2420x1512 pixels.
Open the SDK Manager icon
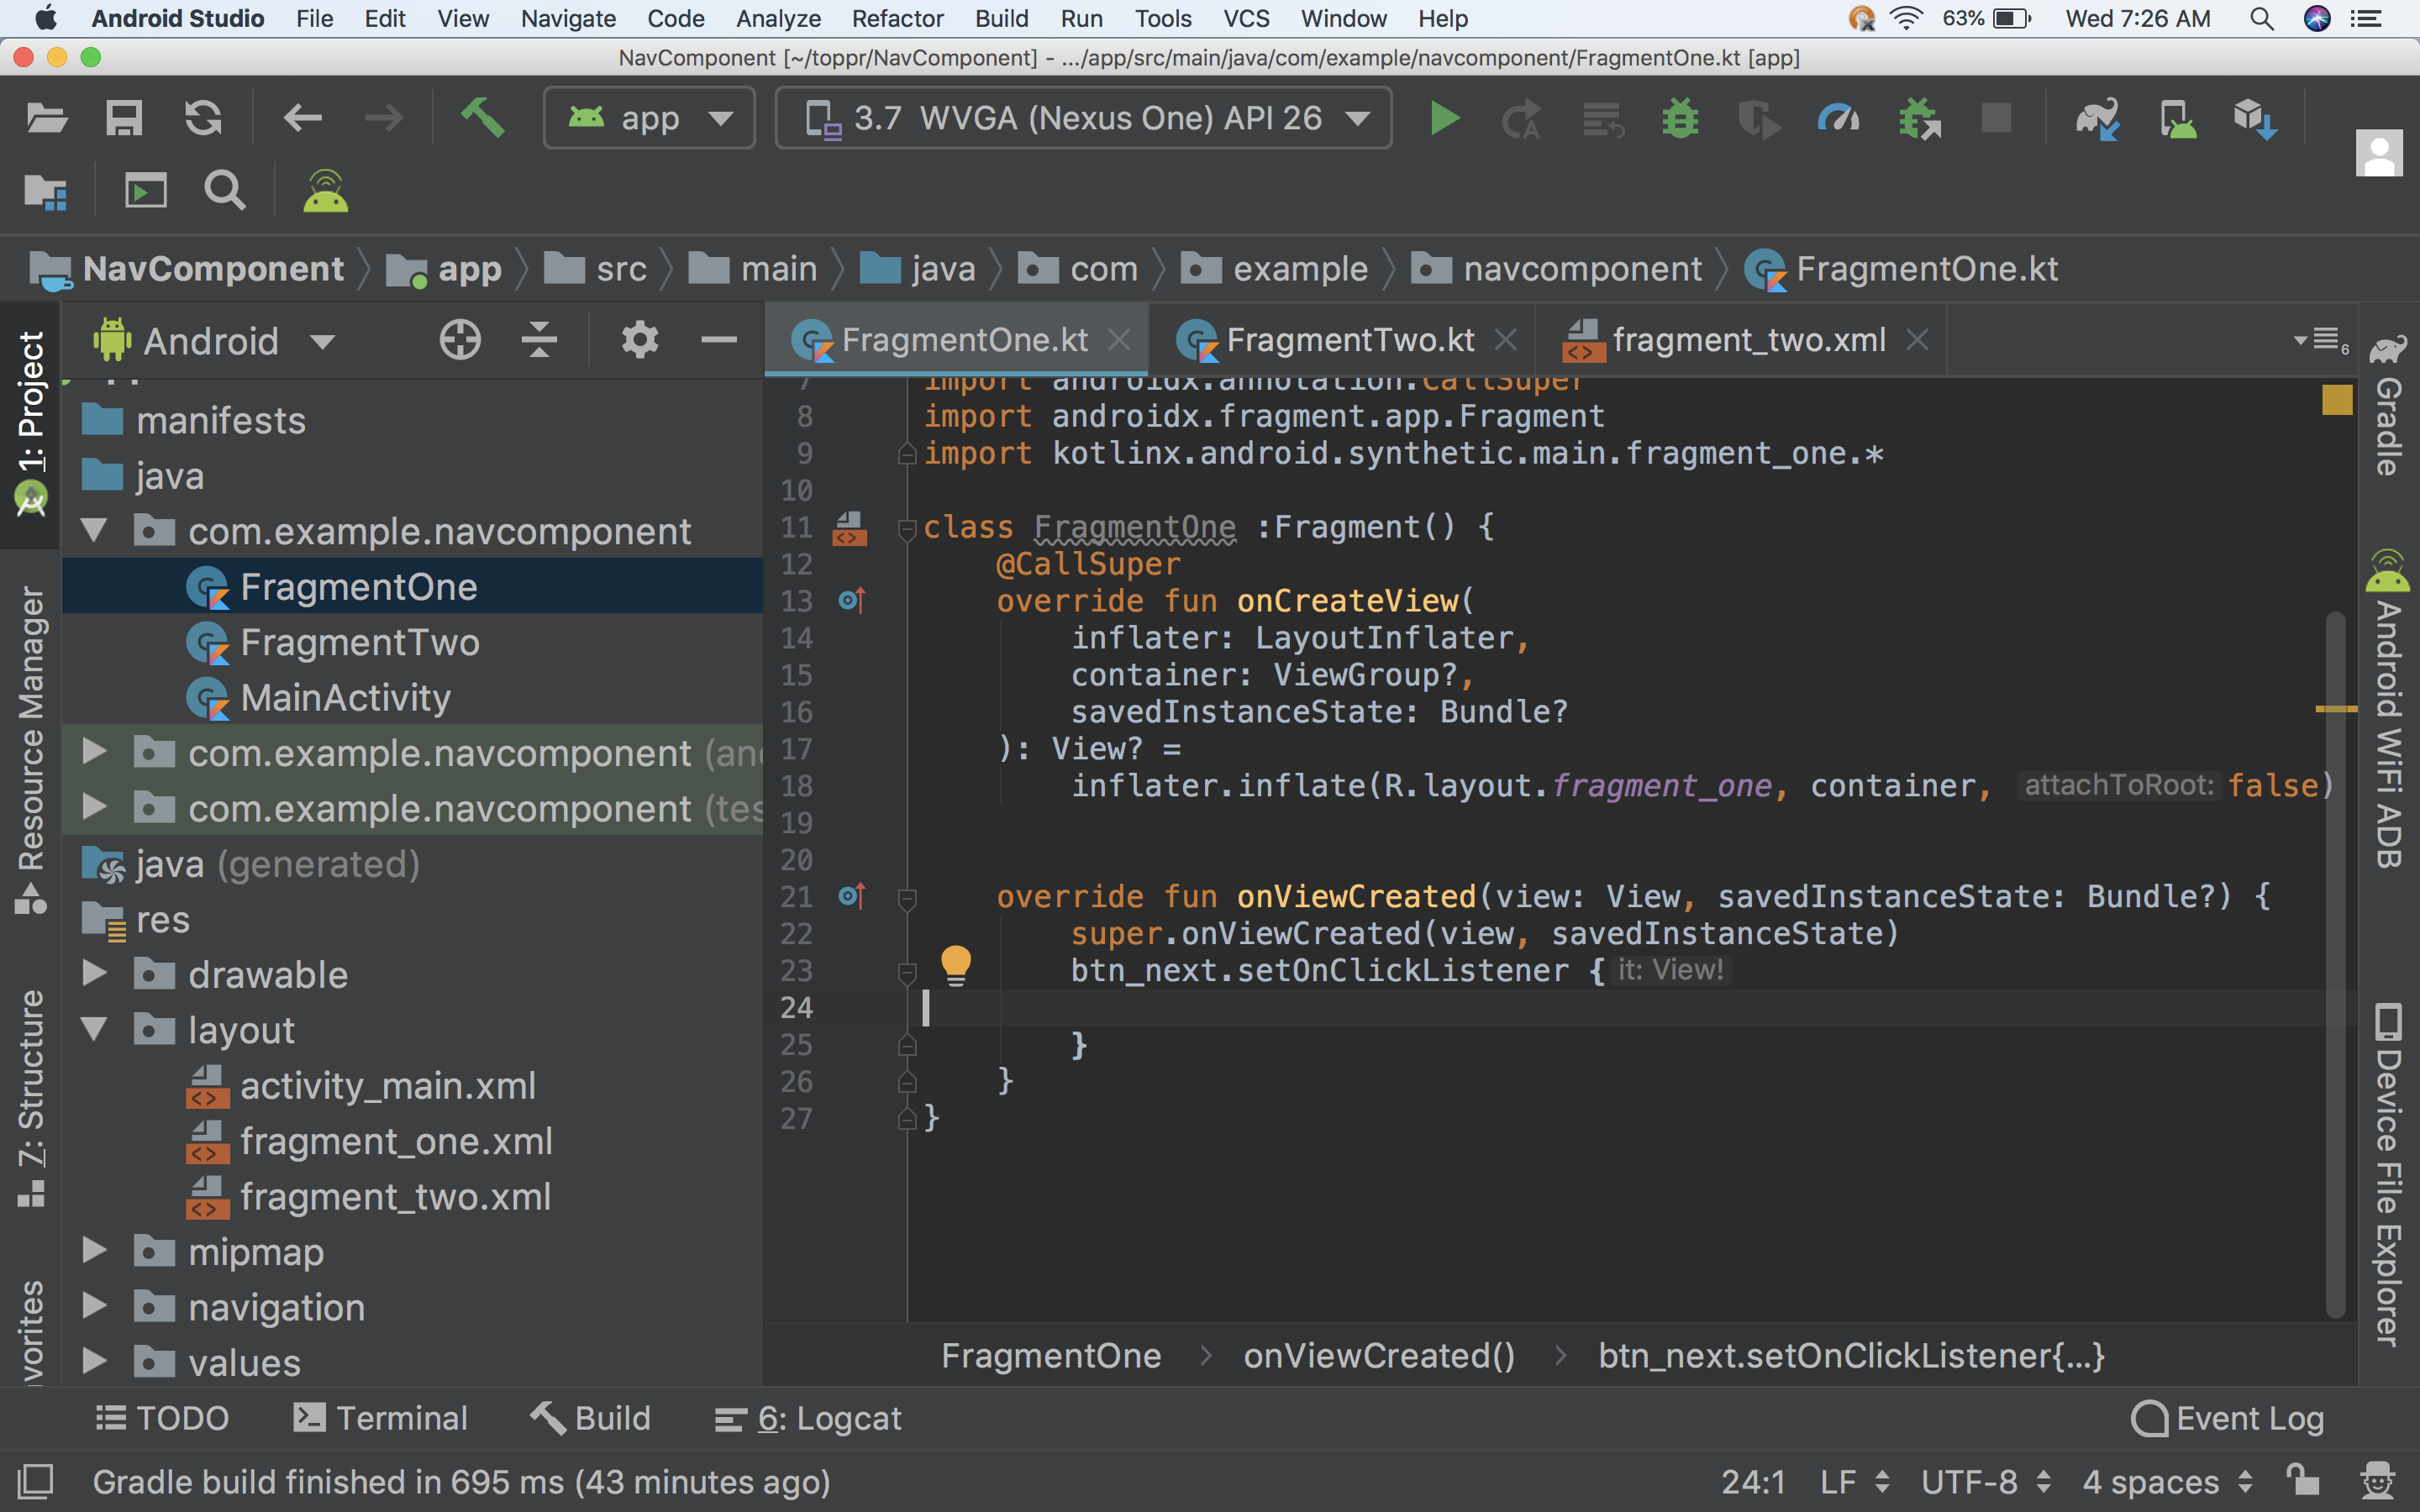(x=2255, y=119)
